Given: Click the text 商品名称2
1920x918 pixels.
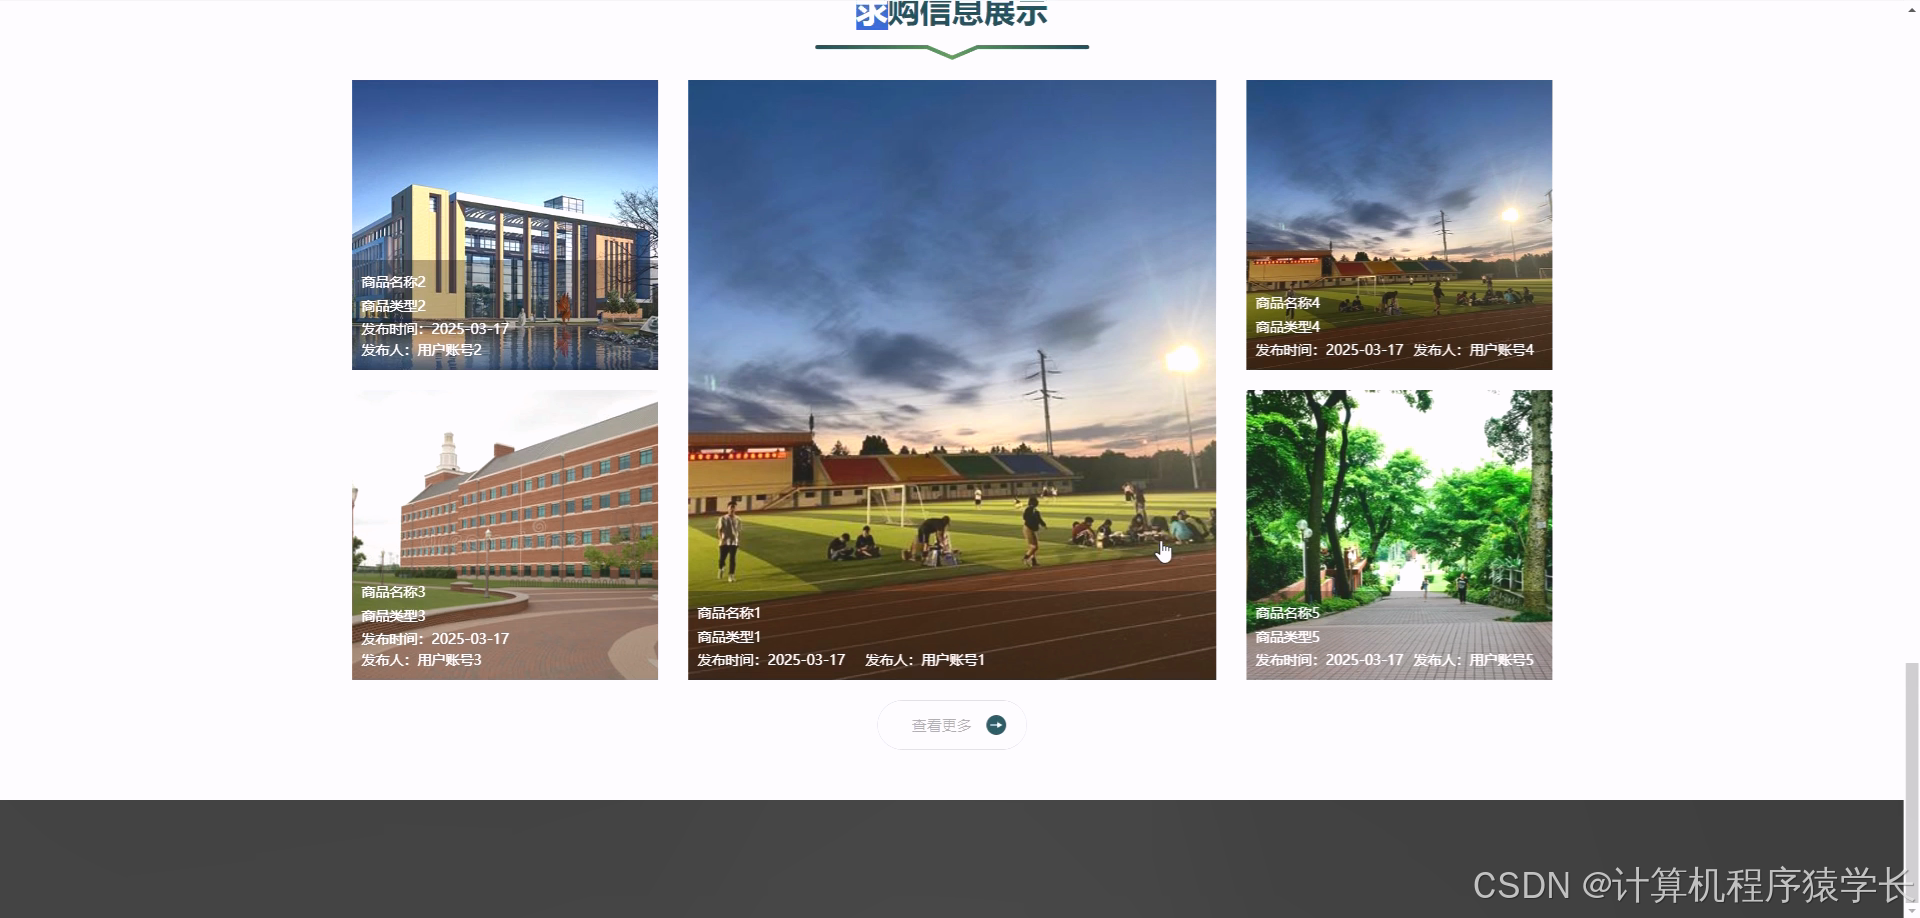Looking at the screenshot, I should click(x=393, y=282).
